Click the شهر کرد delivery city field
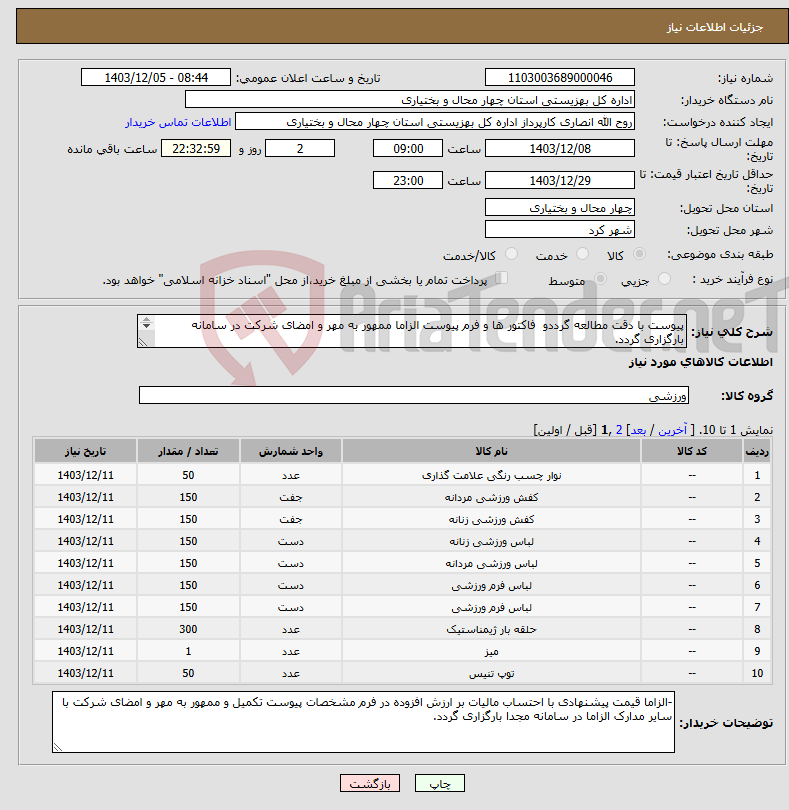The width and height of the screenshot is (789, 810). point(560,230)
